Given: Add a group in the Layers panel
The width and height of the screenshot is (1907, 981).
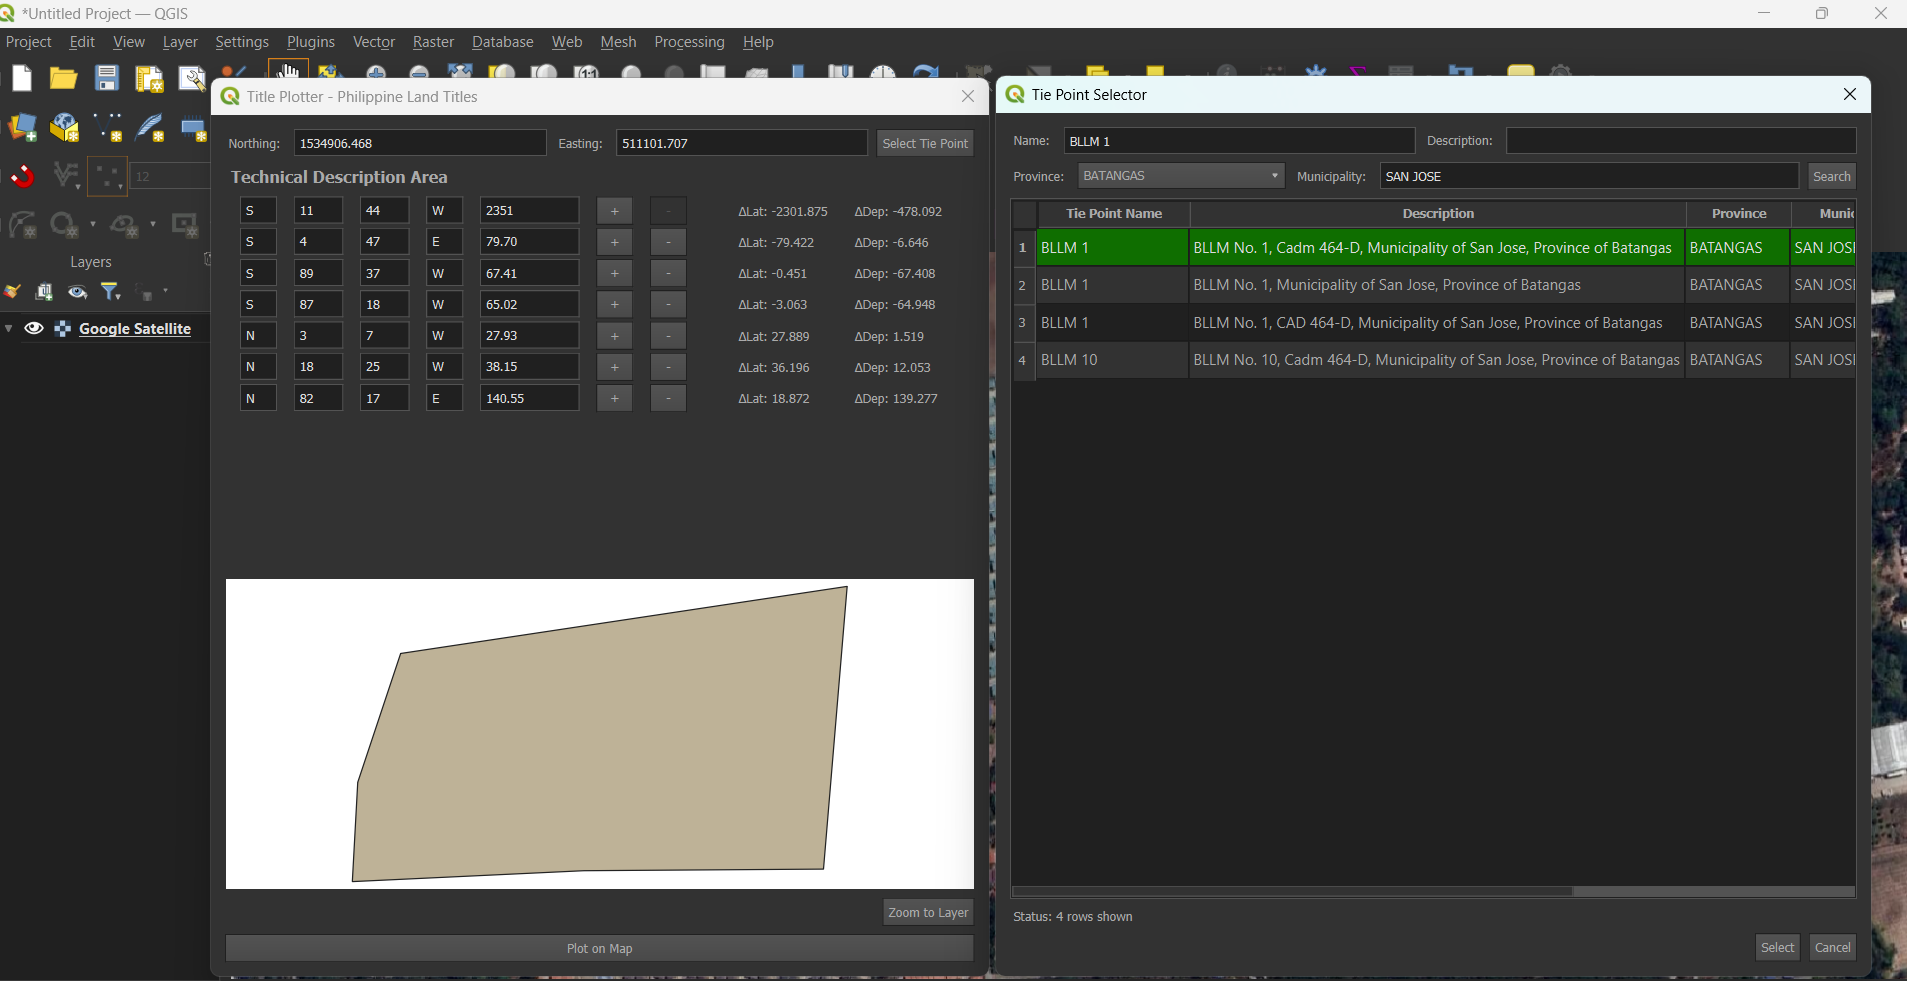Looking at the screenshot, I should point(44,292).
